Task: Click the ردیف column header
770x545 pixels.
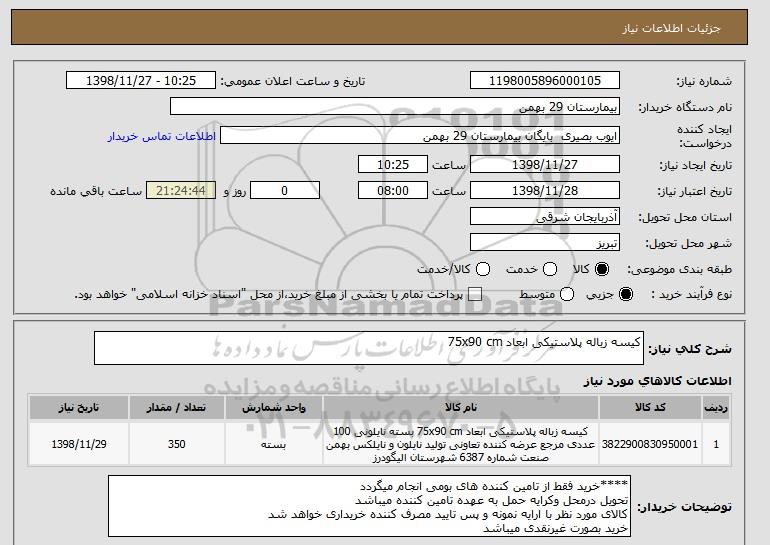Action: point(716,408)
